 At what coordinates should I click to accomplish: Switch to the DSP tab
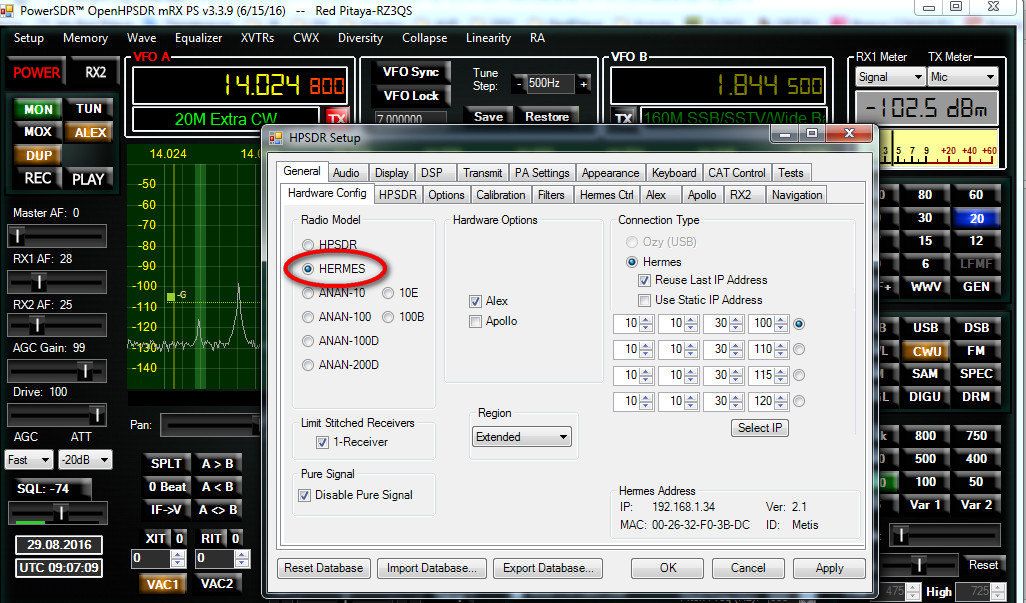[x=432, y=173]
